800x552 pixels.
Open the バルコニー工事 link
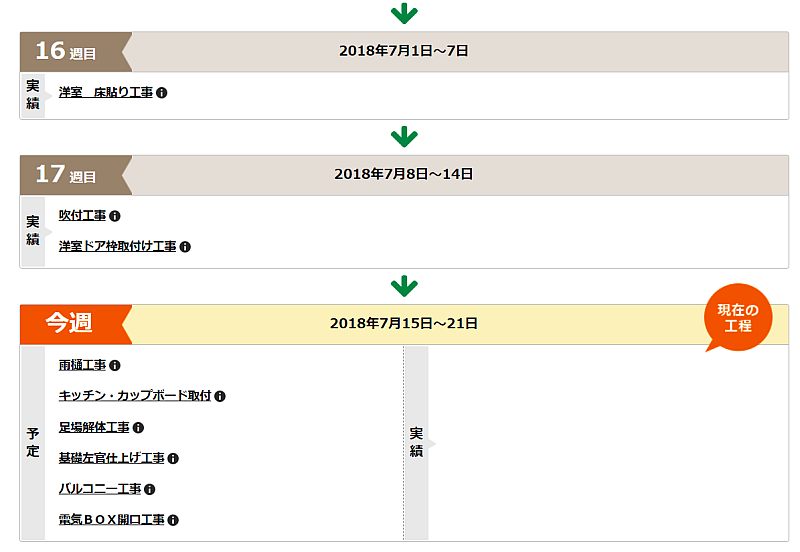tap(99, 489)
